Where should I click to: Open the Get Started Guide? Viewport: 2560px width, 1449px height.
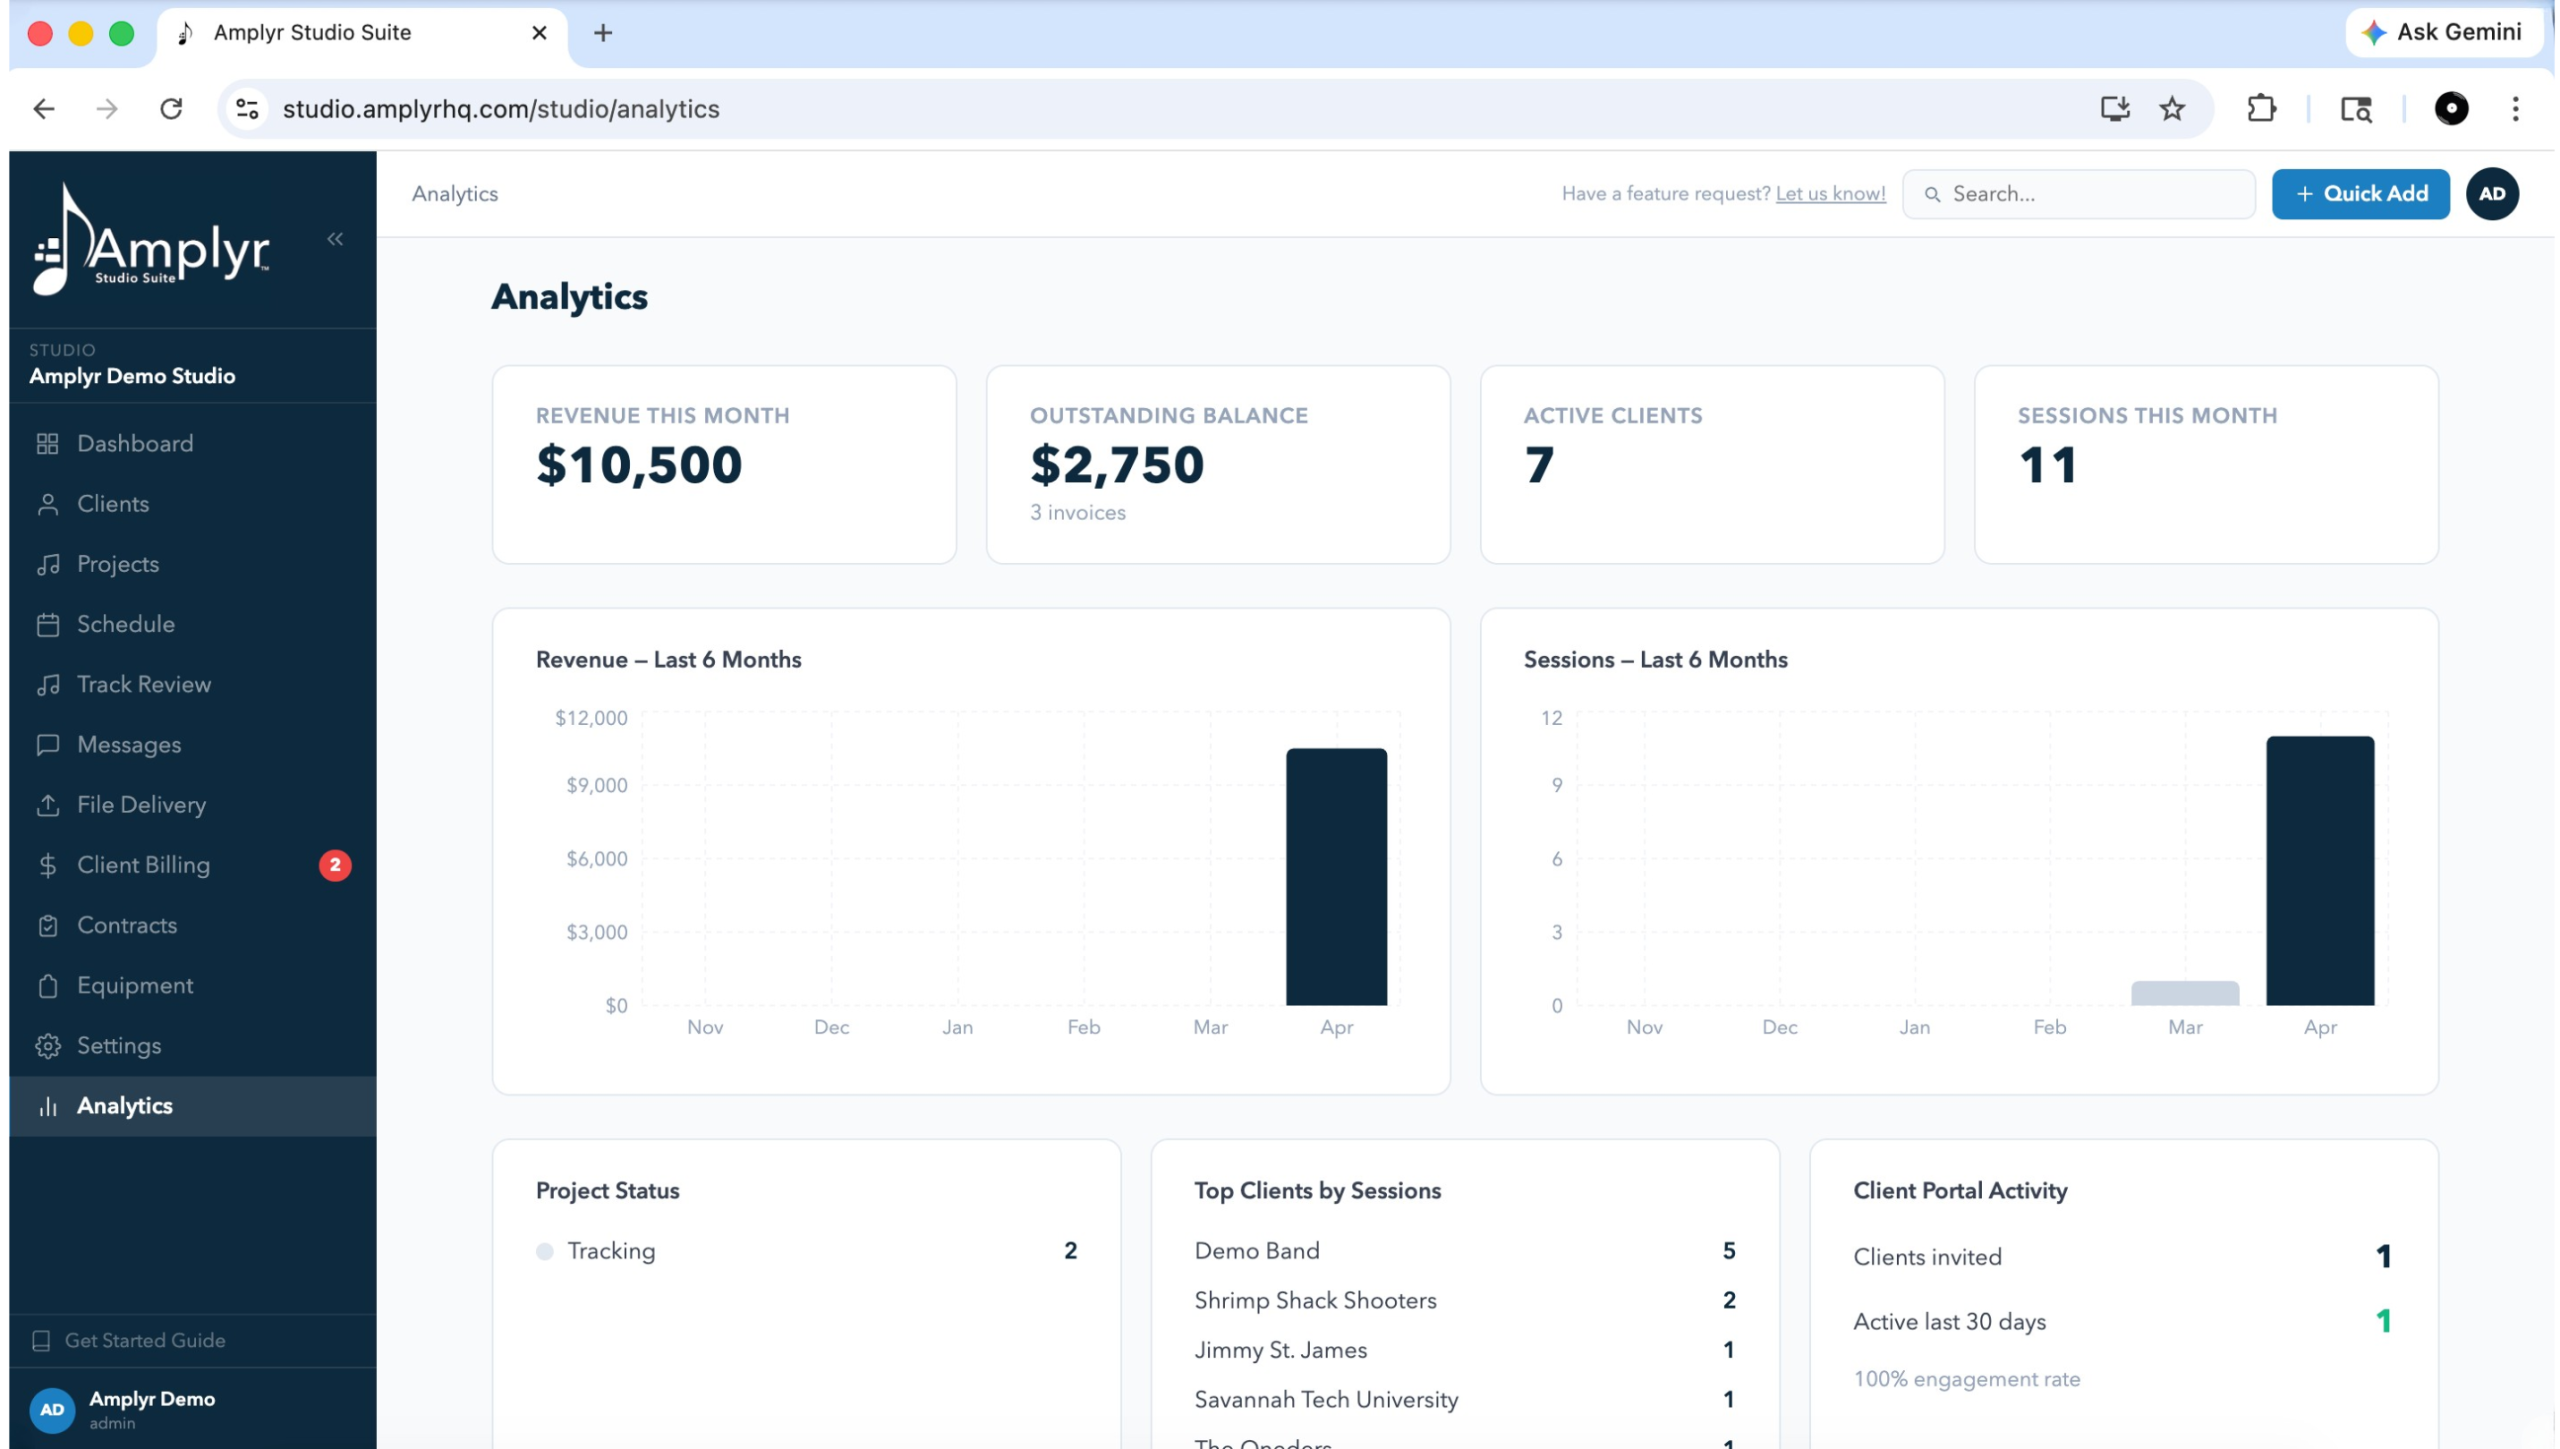click(144, 1340)
